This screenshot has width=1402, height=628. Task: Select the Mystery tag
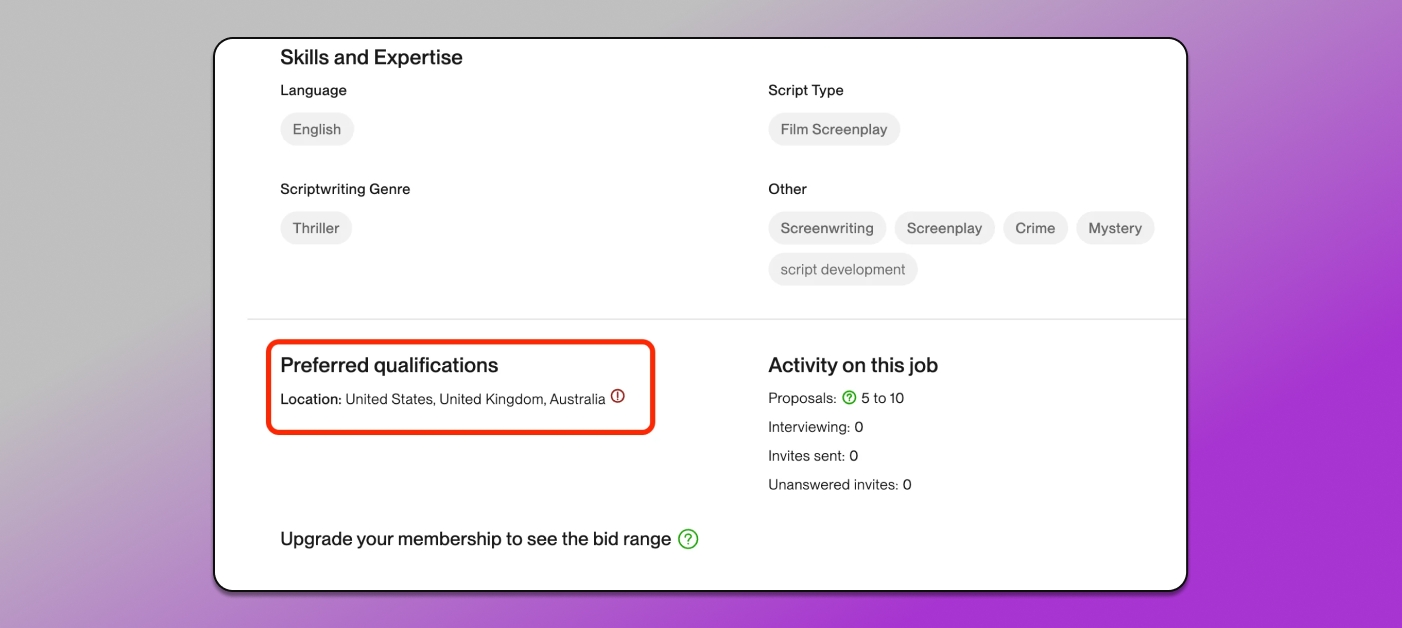[x=1114, y=228]
